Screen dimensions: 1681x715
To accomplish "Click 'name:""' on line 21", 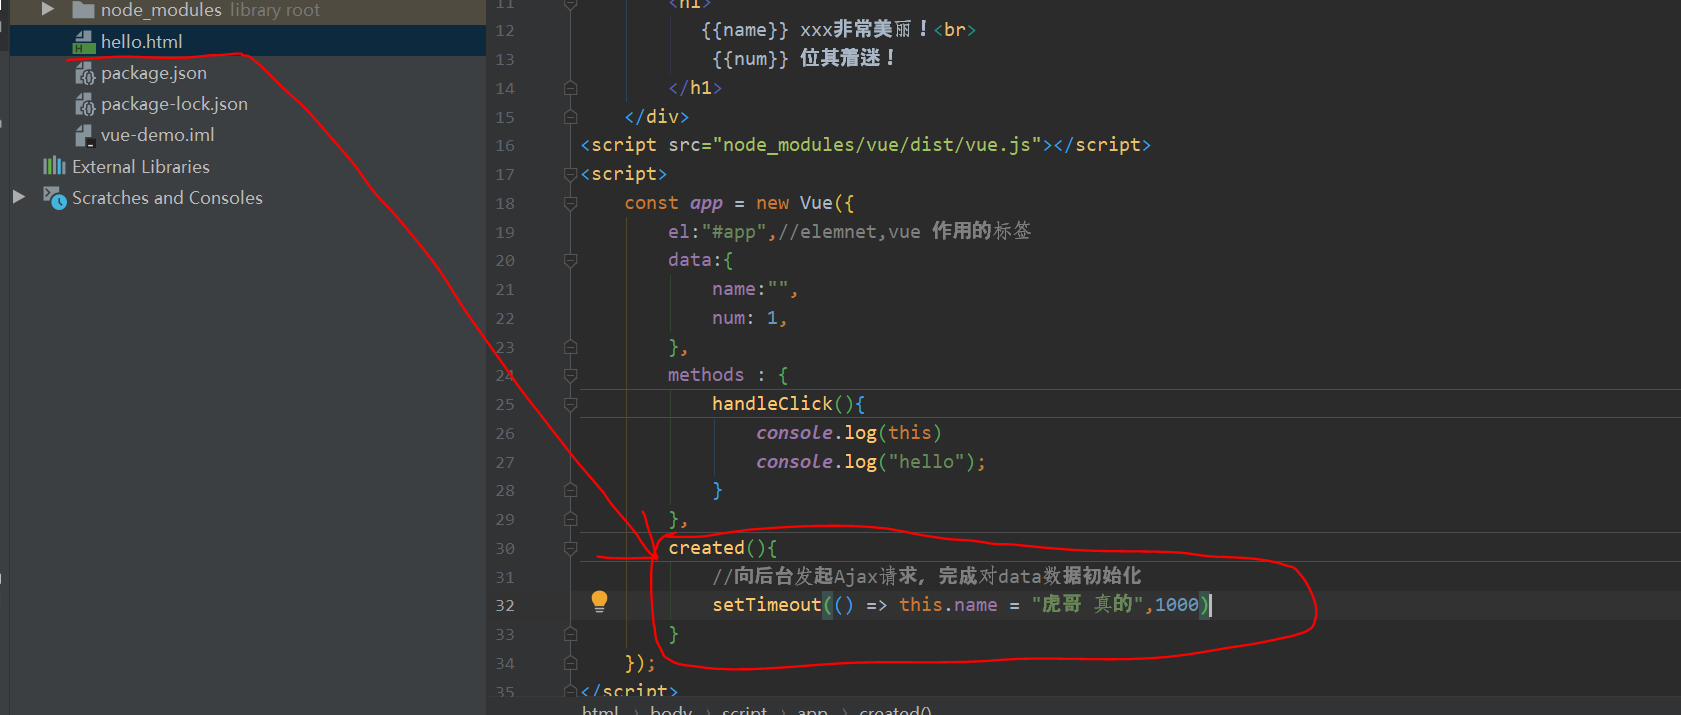I will pos(750,289).
